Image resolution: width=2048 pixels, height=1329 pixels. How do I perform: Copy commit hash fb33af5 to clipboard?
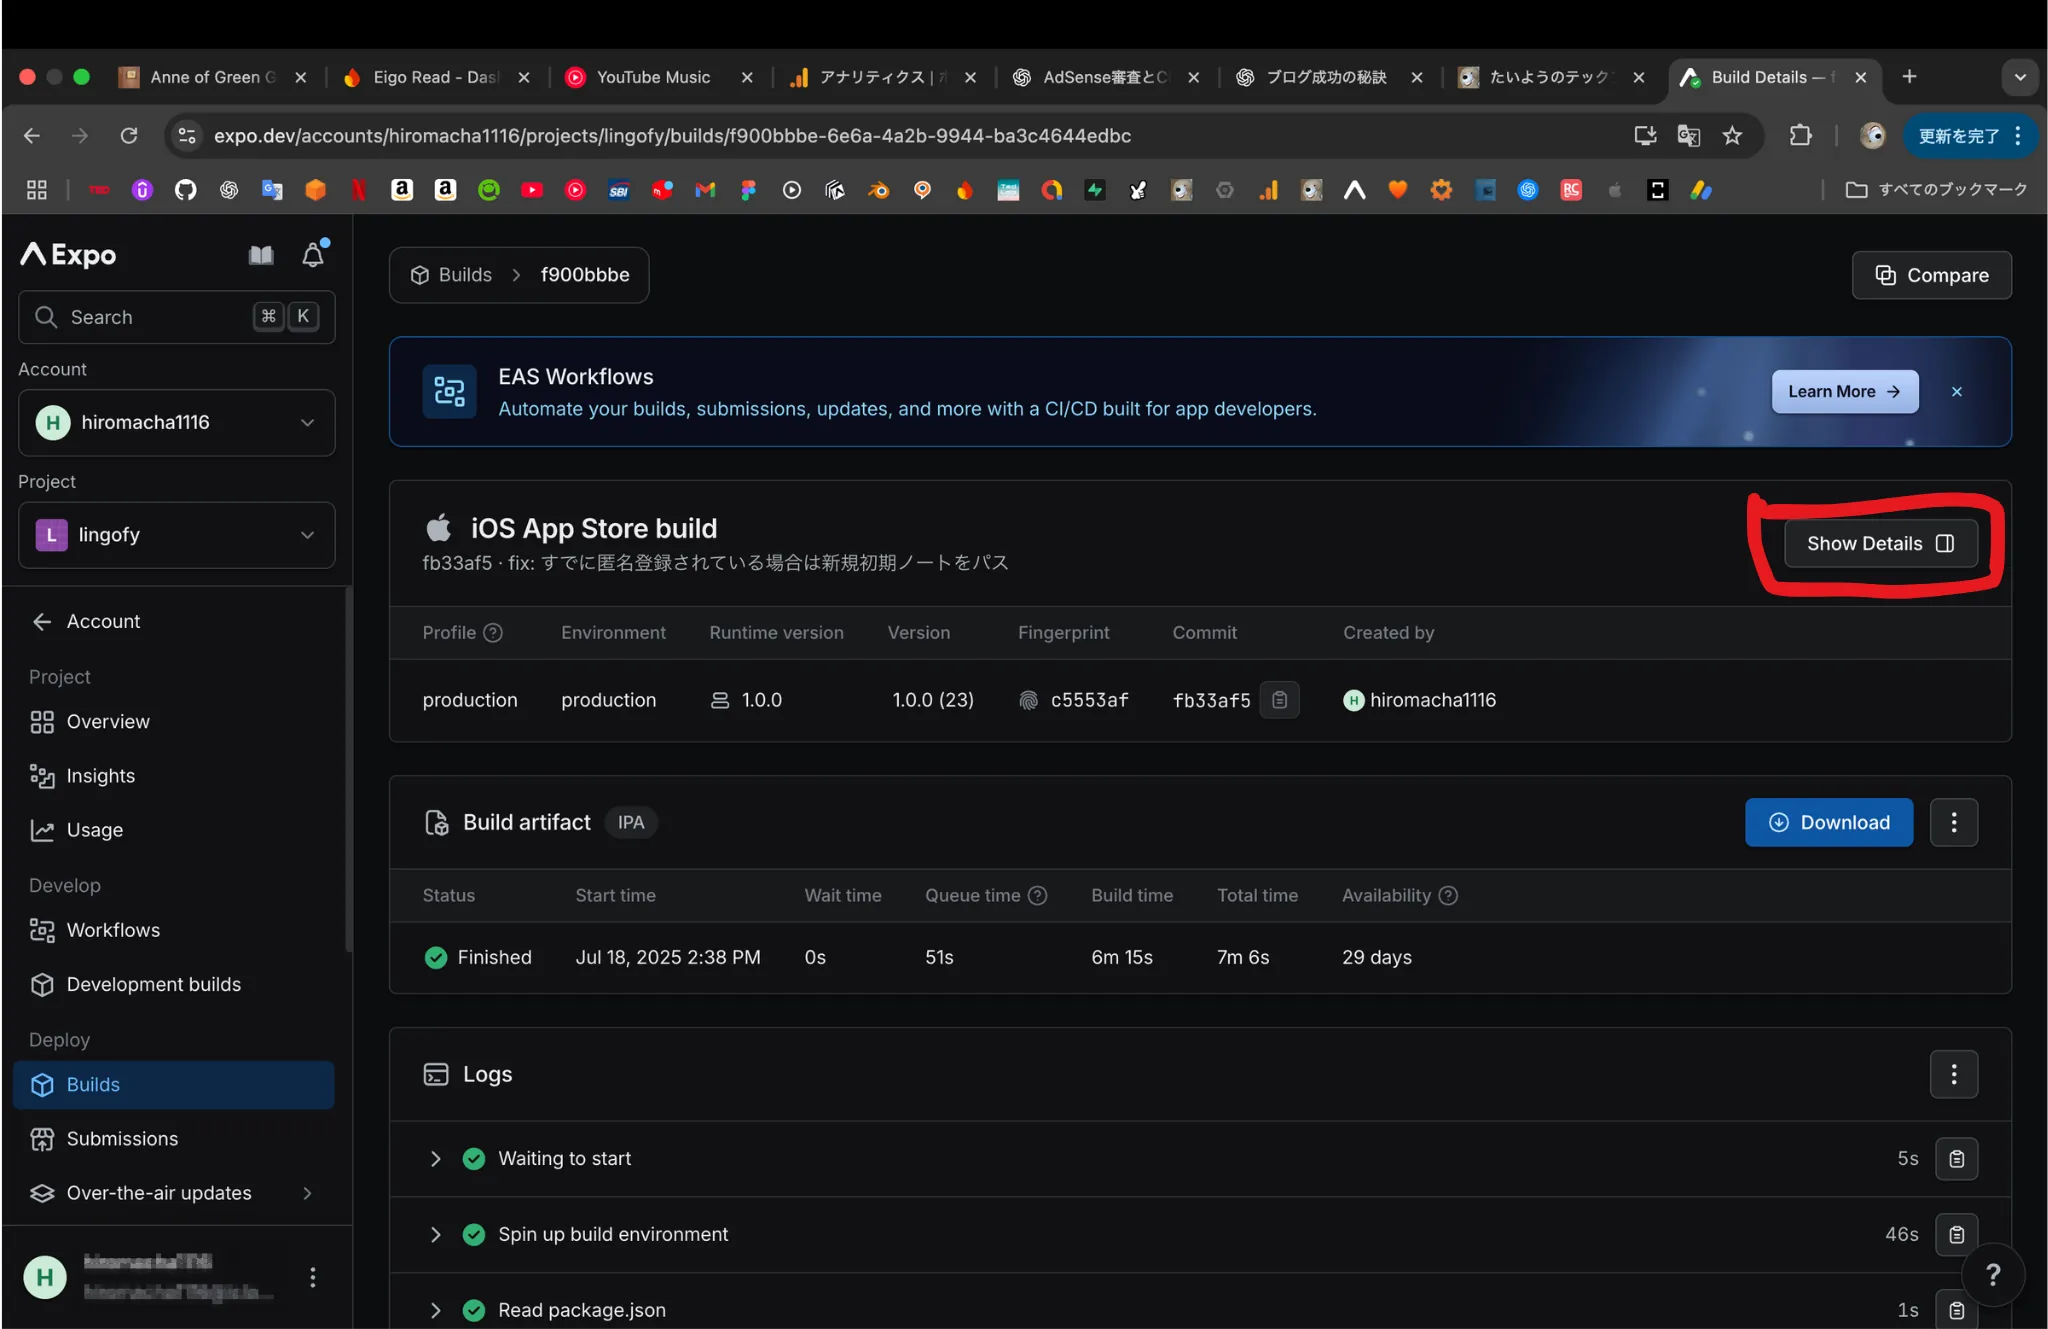coord(1279,700)
